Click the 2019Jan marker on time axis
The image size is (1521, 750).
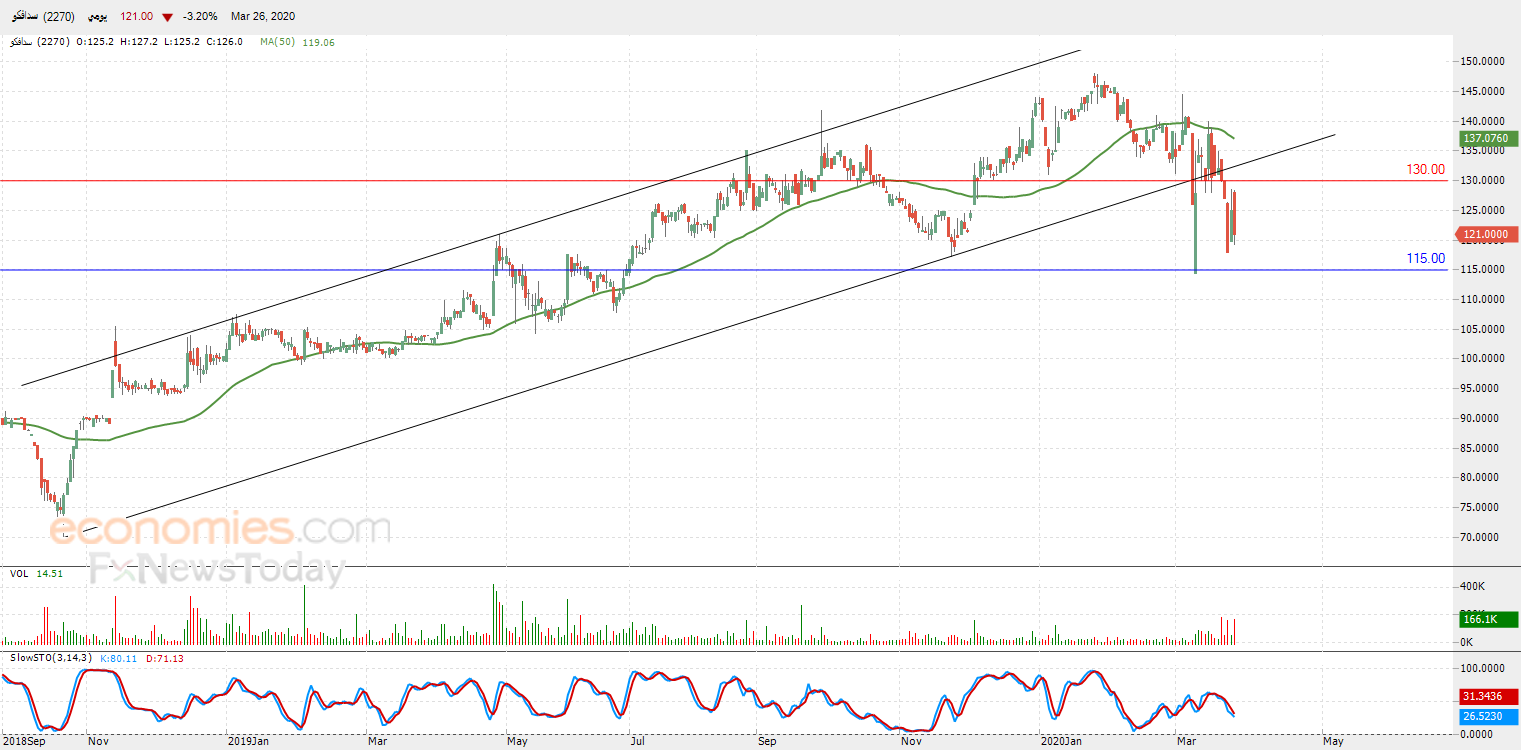(247, 741)
